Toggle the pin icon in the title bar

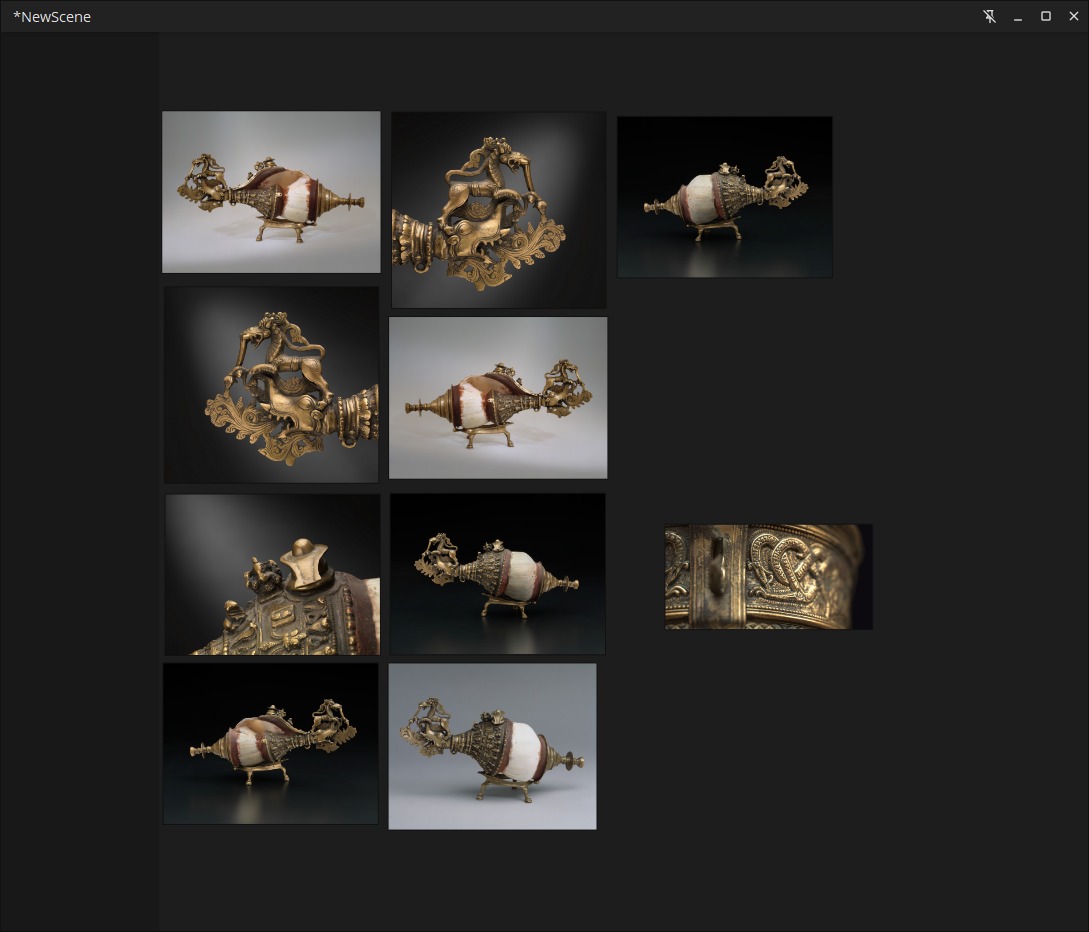point(990,16)
